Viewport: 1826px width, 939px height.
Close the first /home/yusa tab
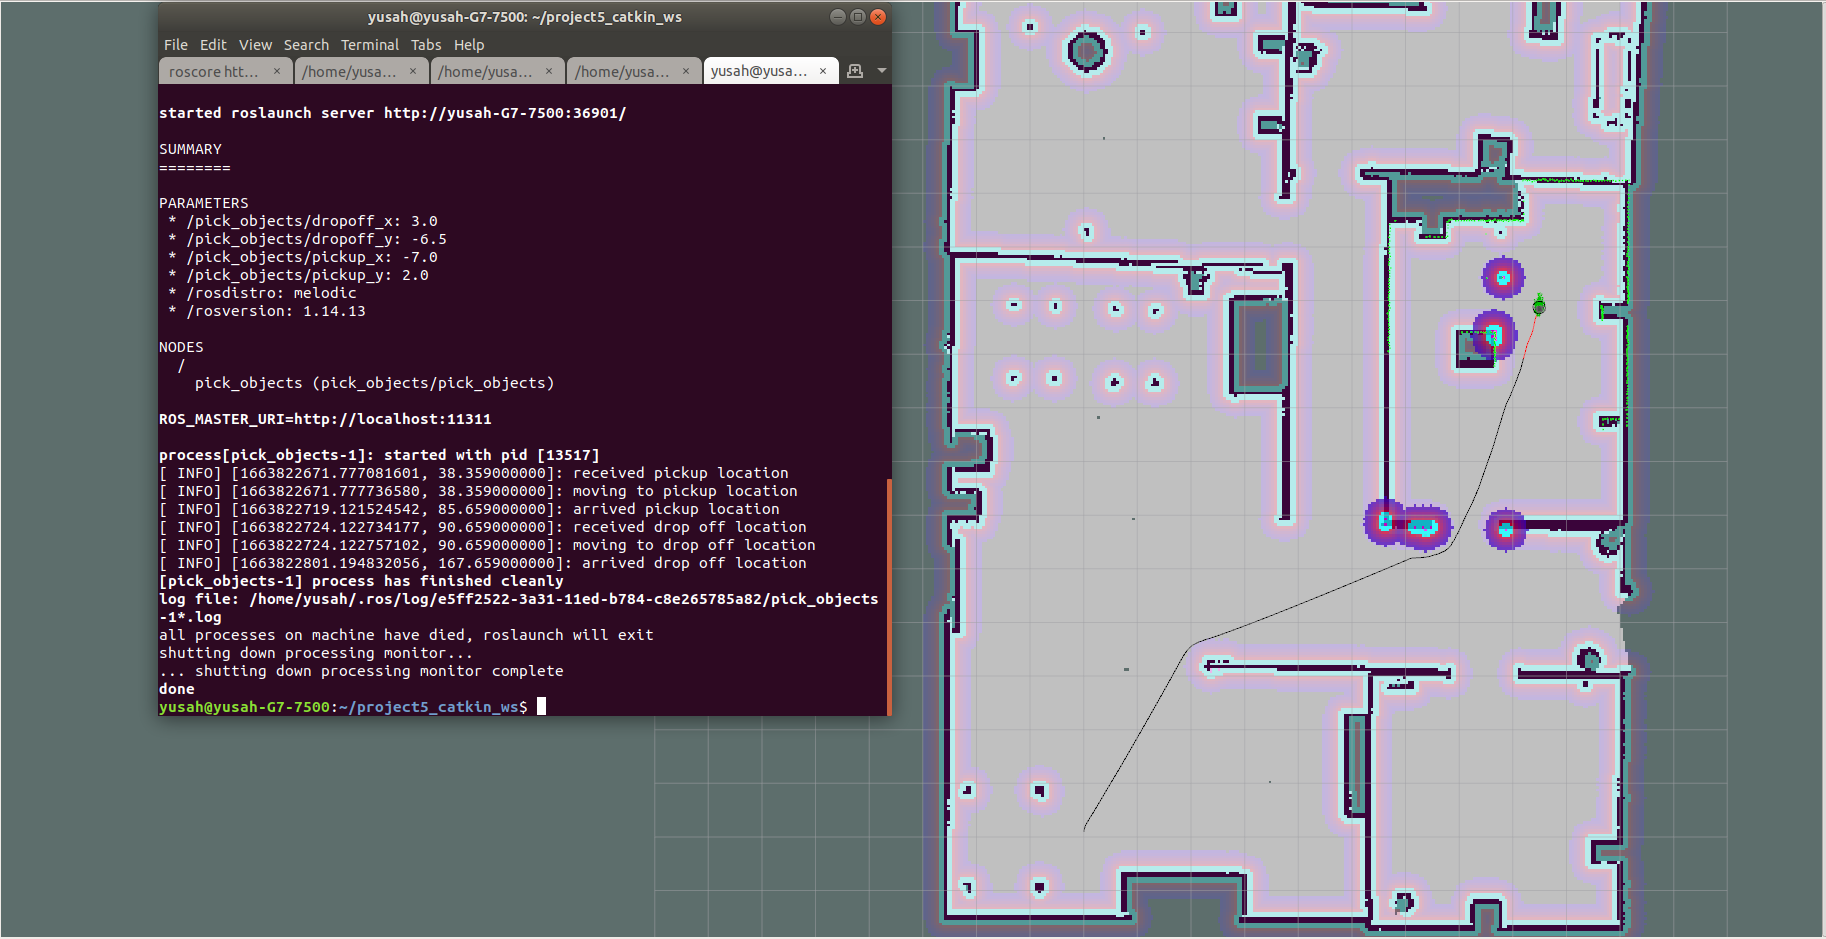(x=413, y=71)
